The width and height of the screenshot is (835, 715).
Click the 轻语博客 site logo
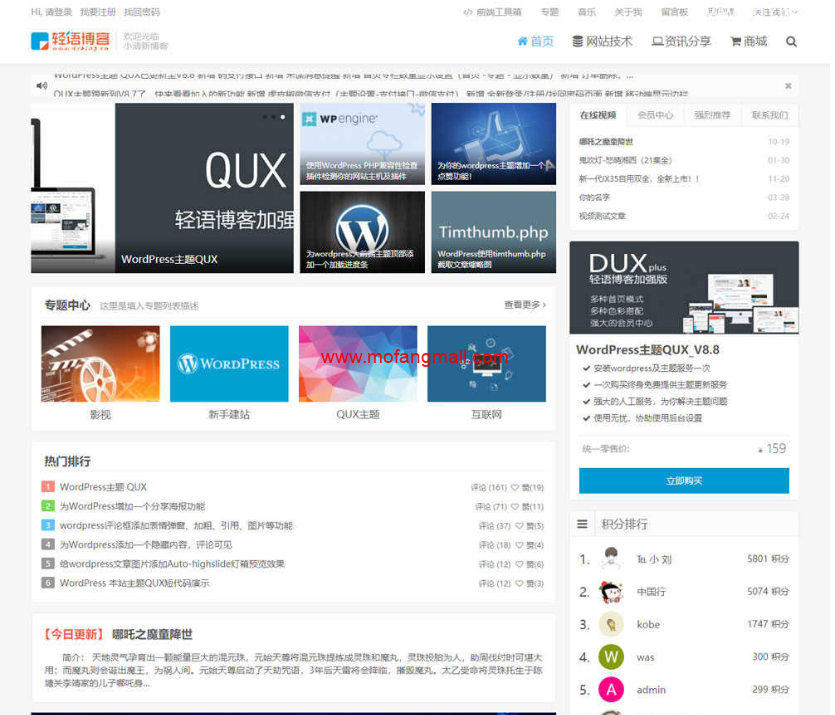[x=70, y=41]
